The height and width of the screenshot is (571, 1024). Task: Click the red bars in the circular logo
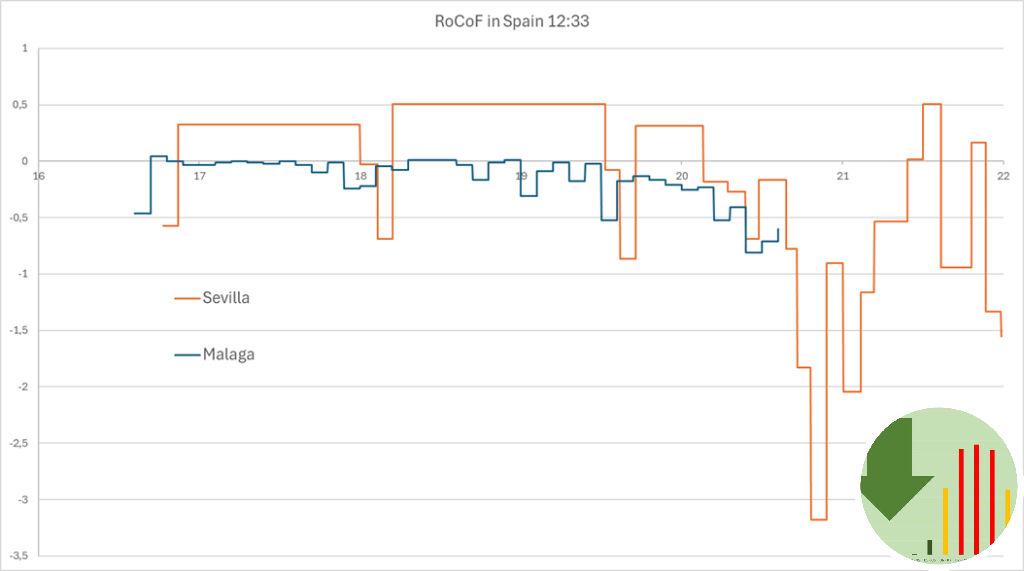coord(977,499)
